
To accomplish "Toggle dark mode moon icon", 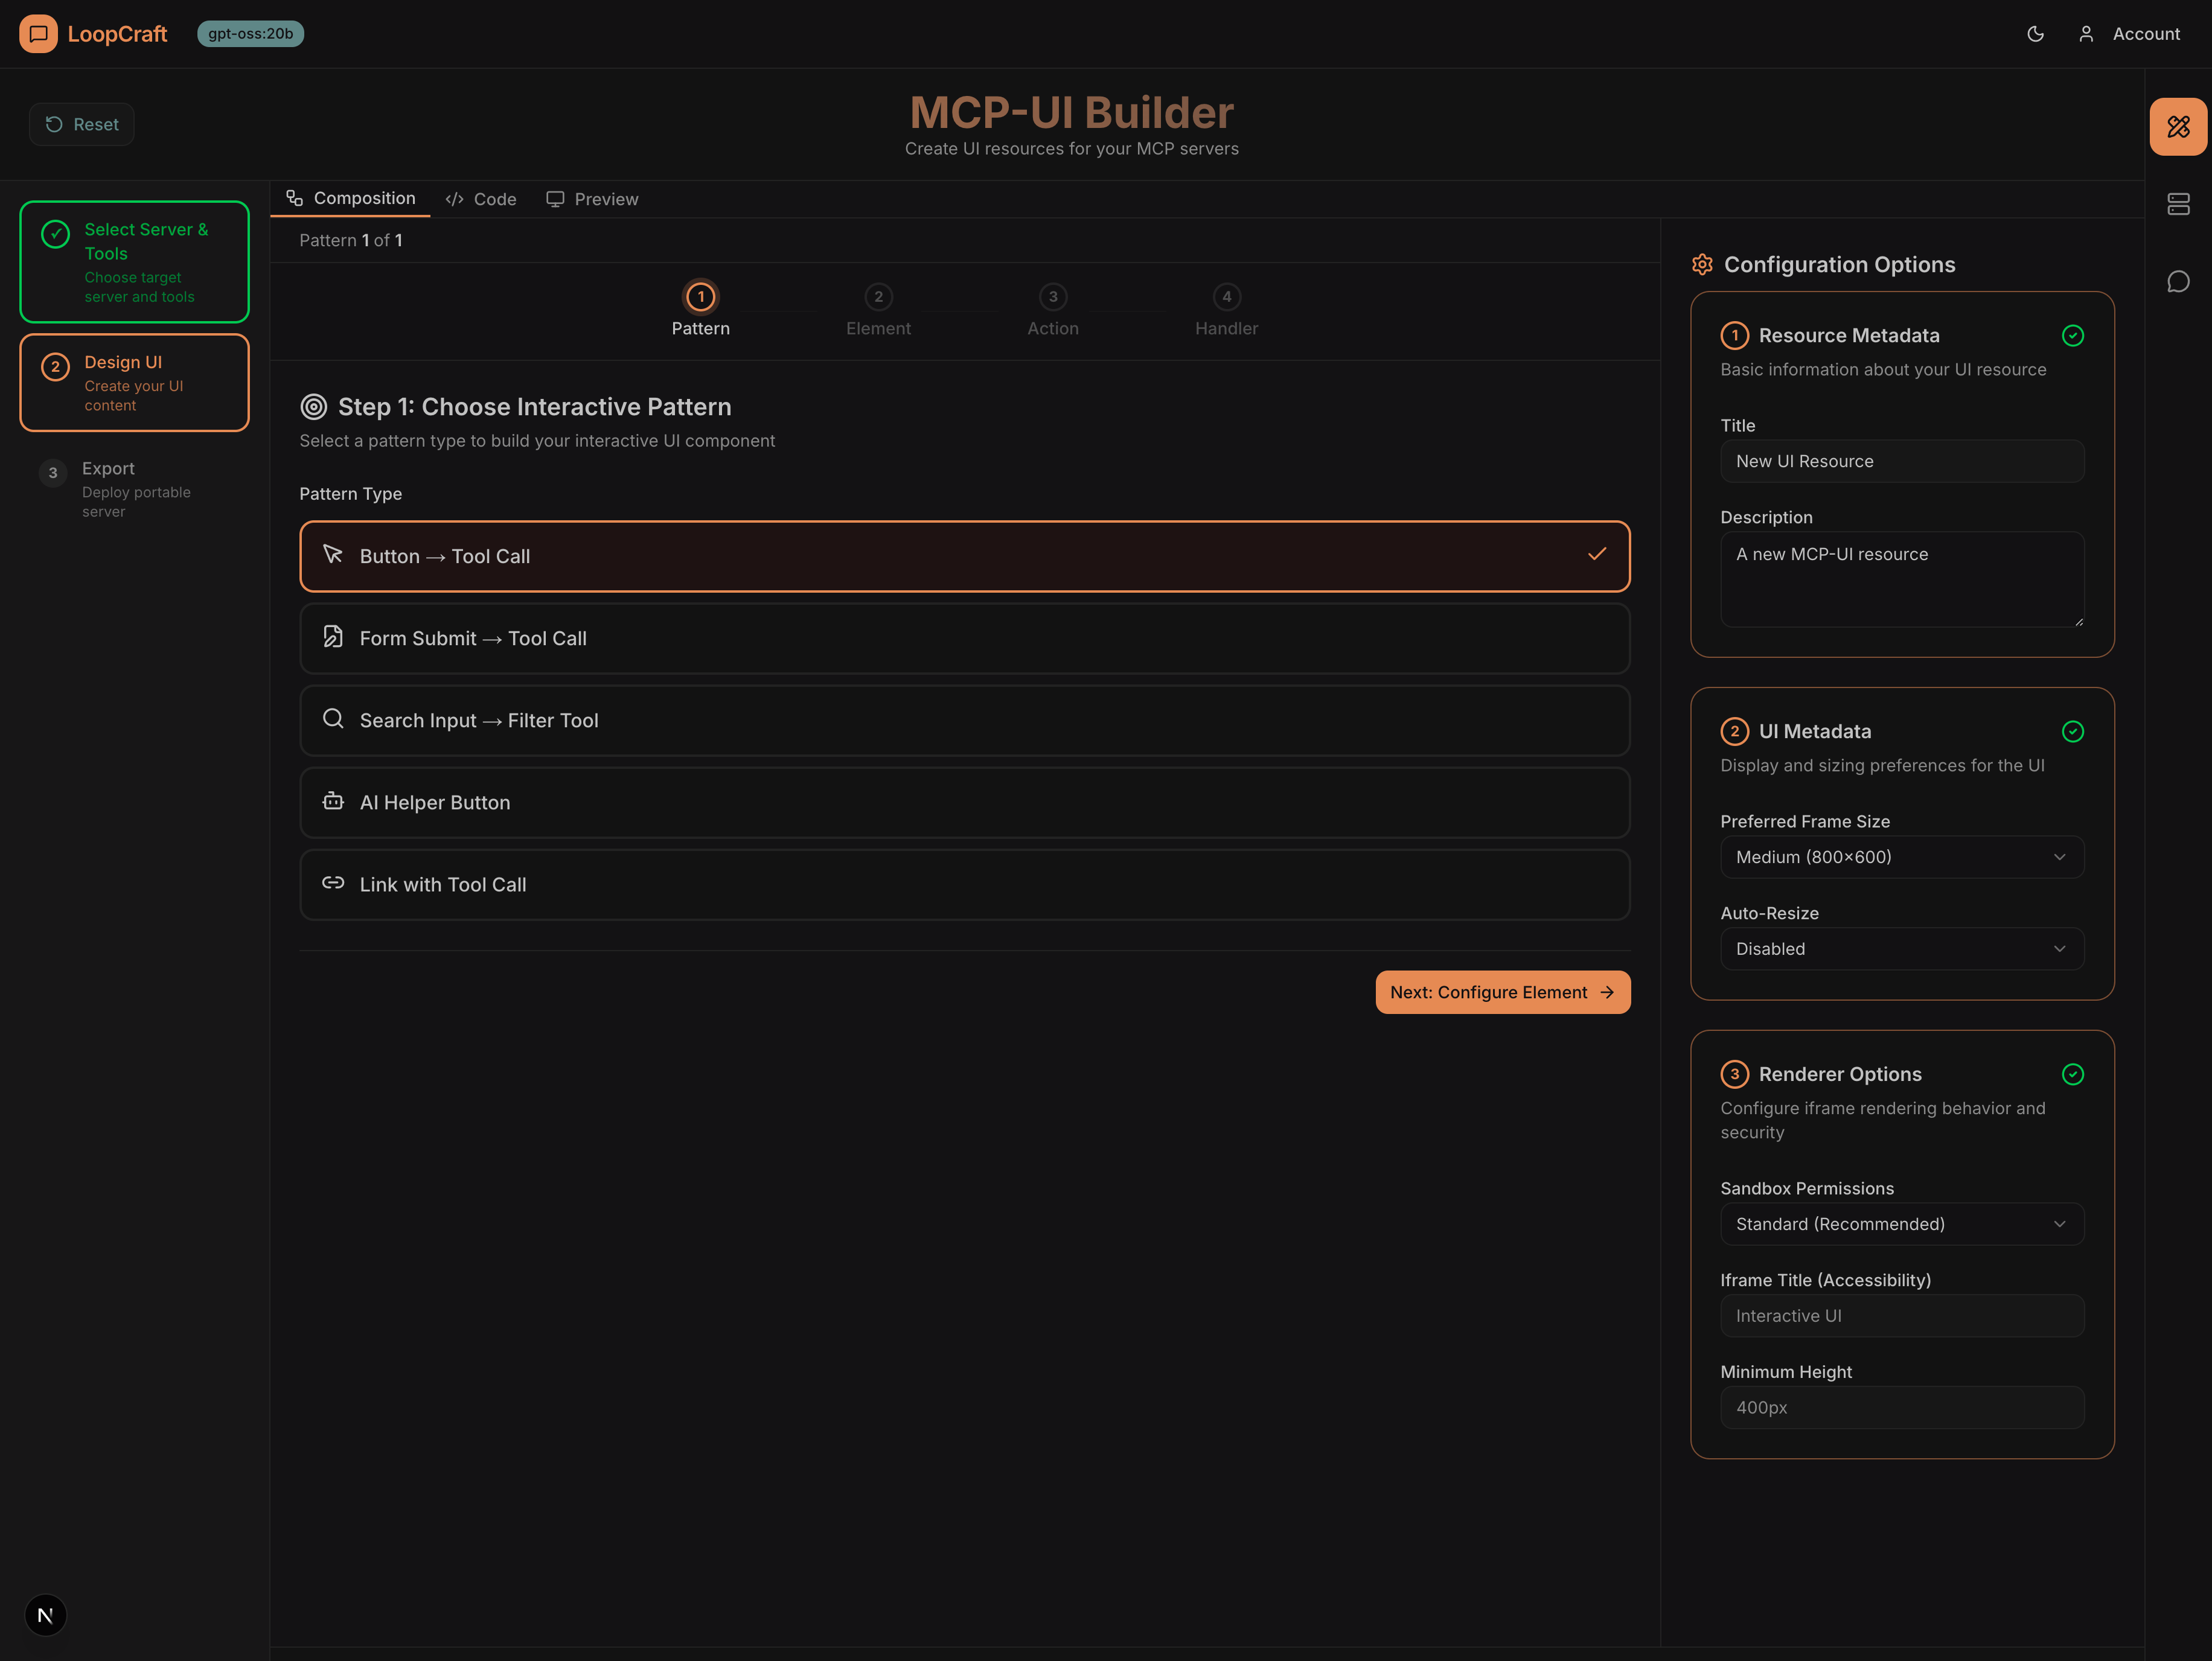I will 2035,34.
